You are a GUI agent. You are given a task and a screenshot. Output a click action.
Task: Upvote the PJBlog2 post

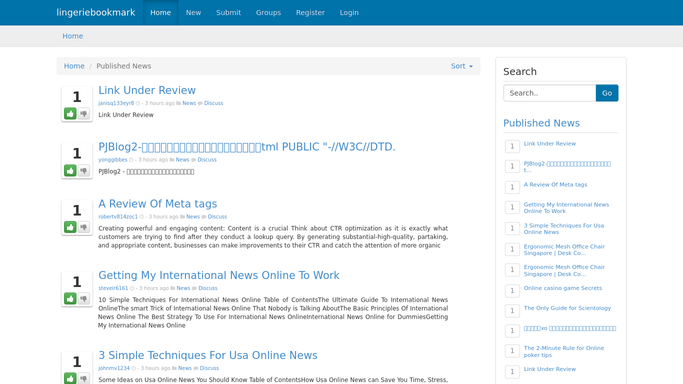(70, 170)
